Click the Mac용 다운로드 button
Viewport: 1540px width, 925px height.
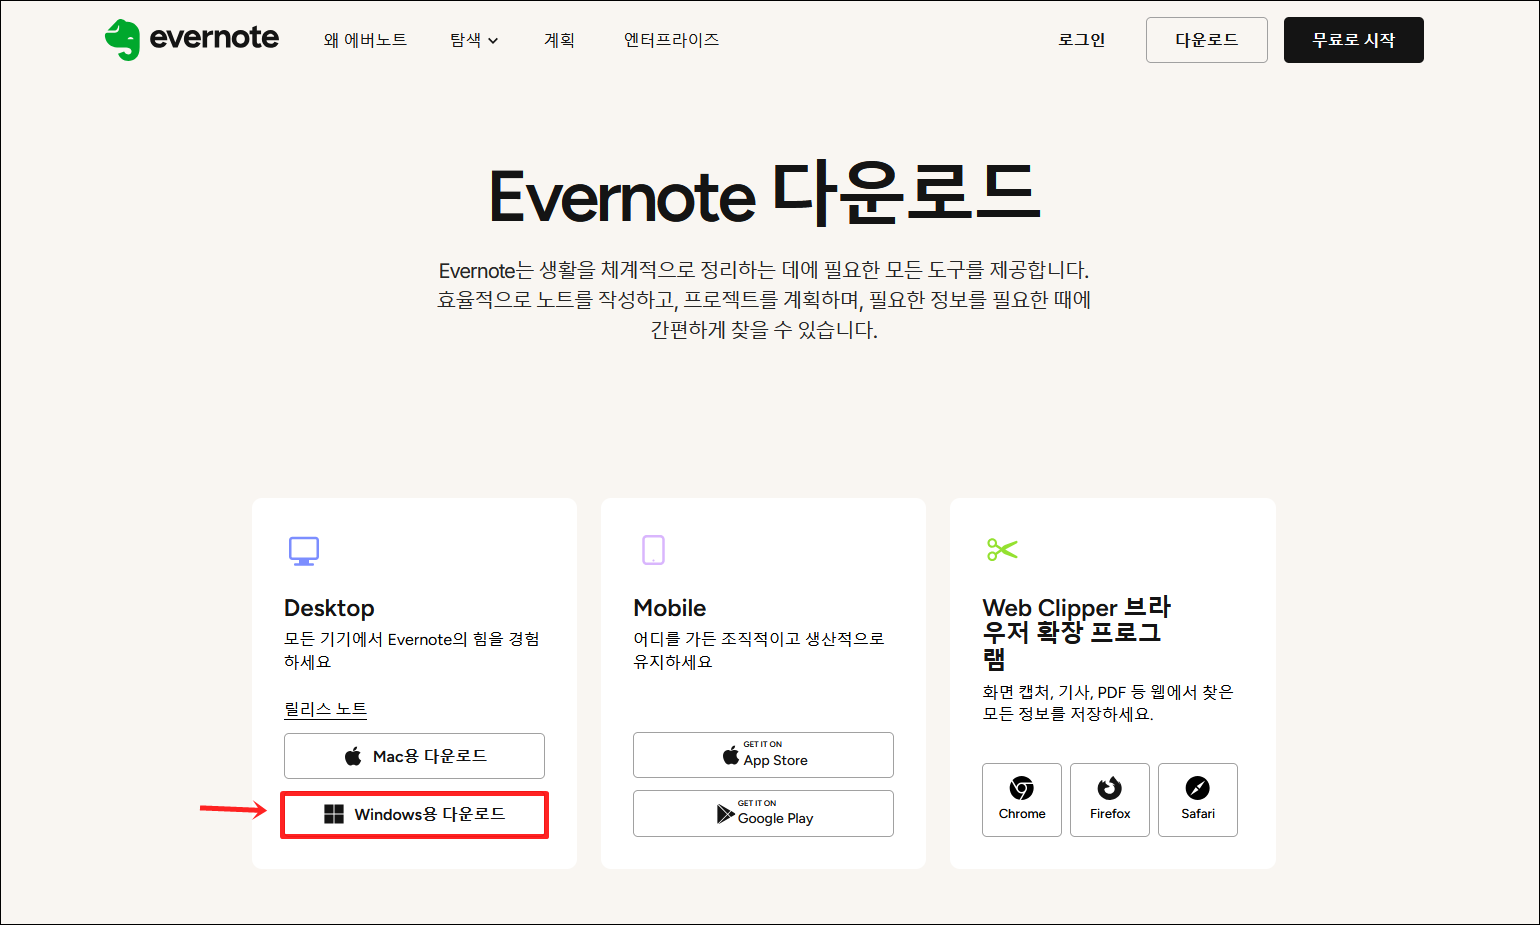click(414, 756)
